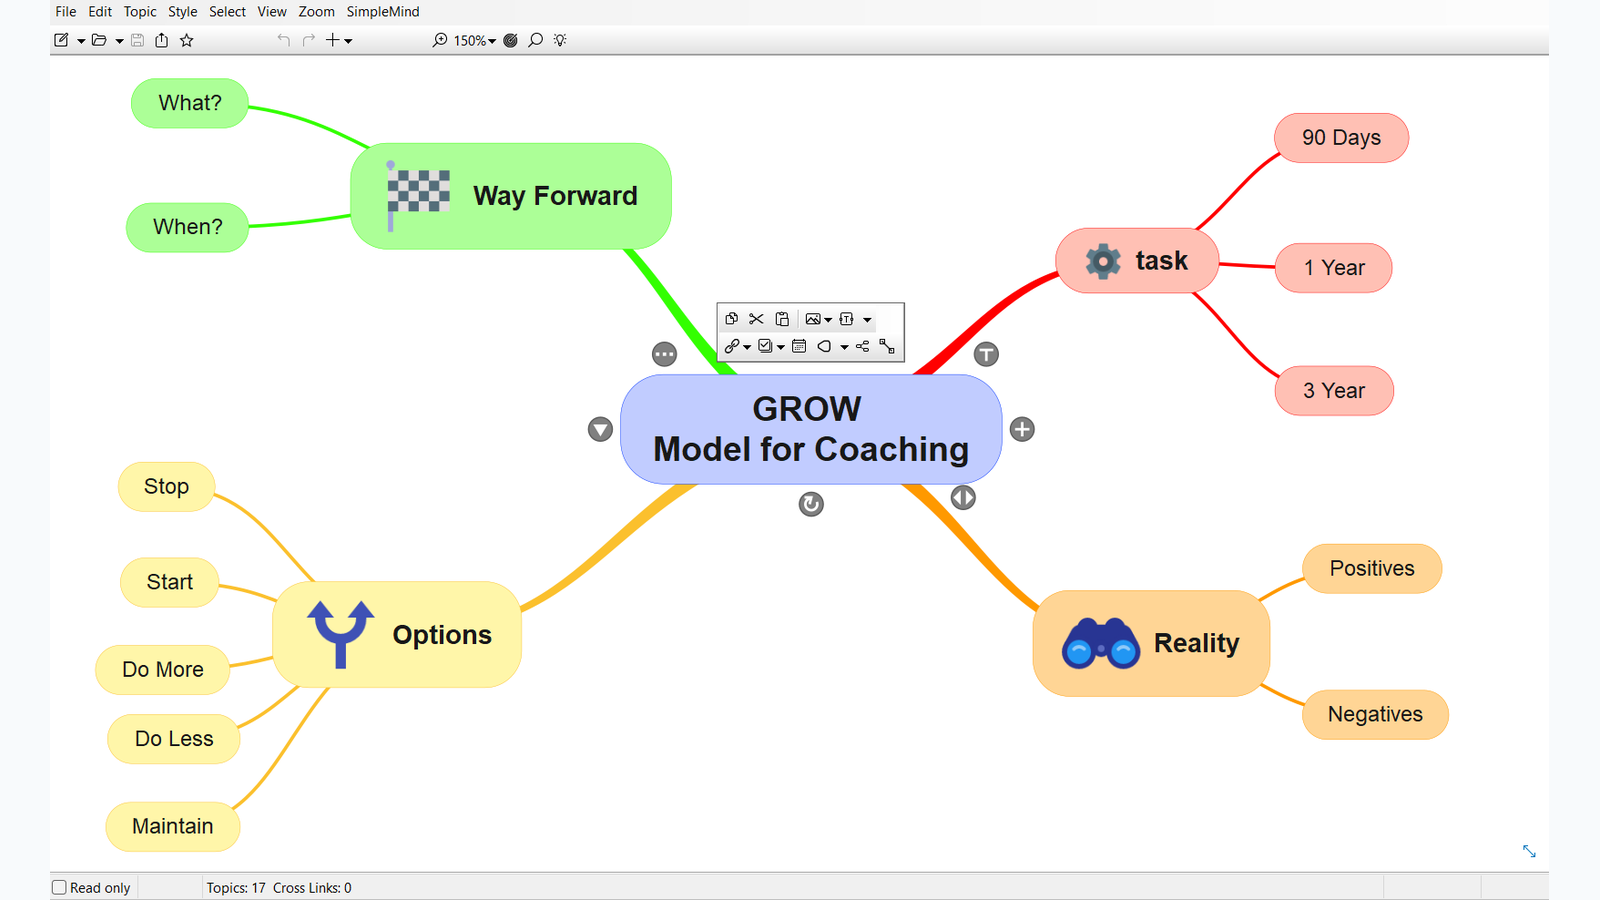Open the checkbox options dropdown arrow
This screenshot has height=900, width=1600.
point(781,347)
